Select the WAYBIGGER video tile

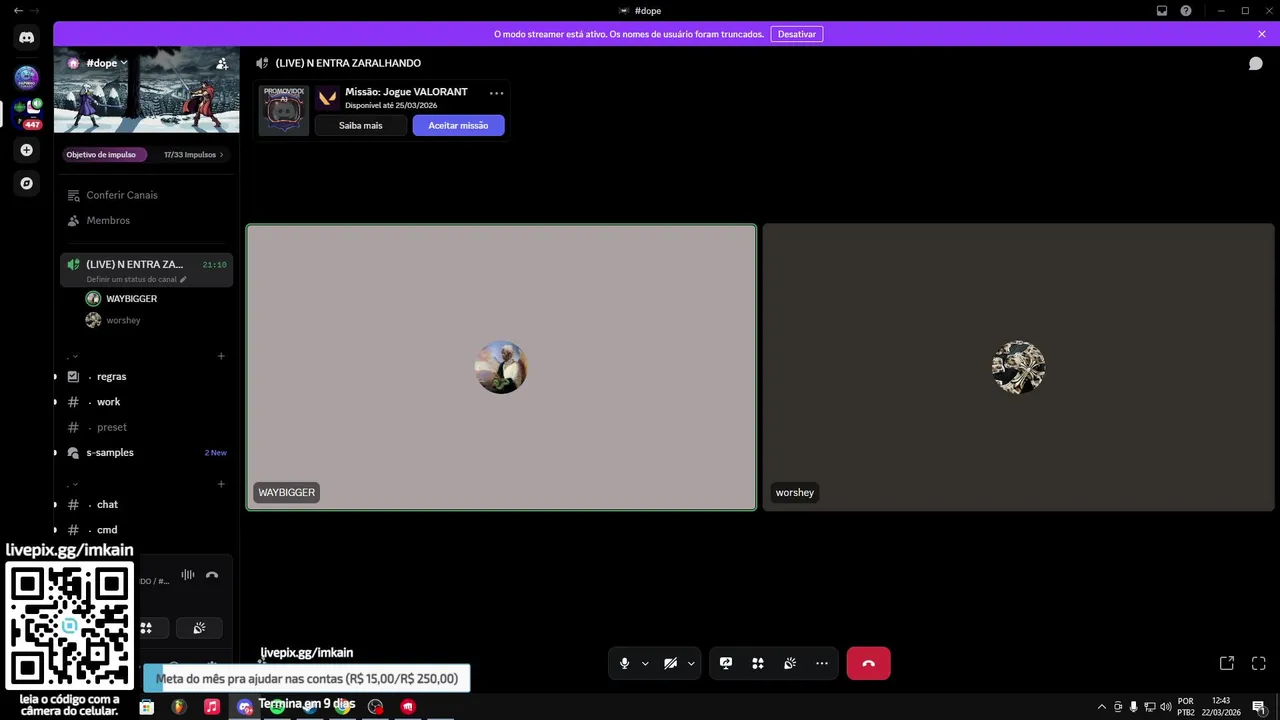(501, 367)
